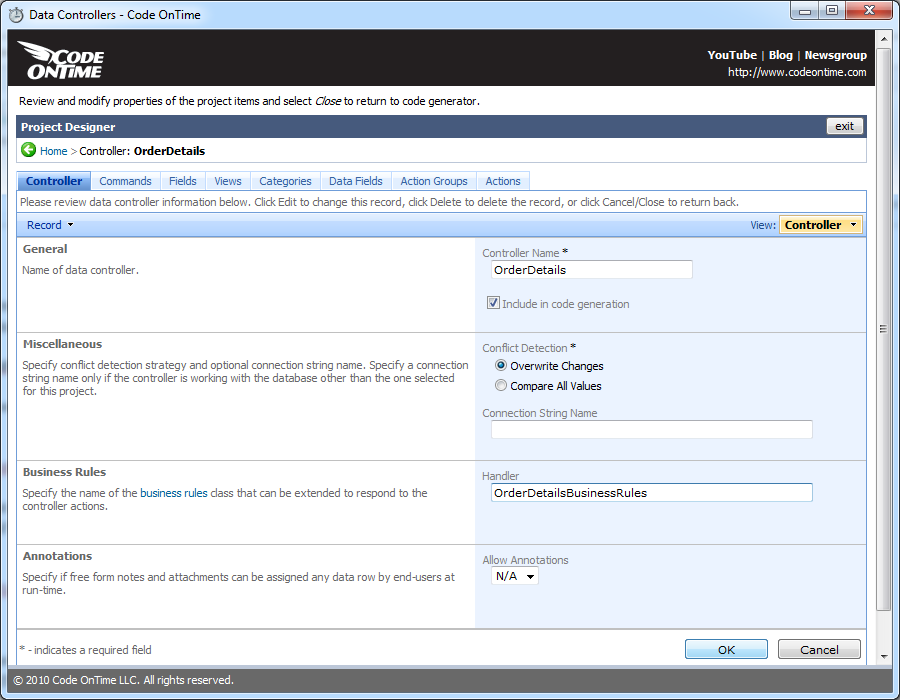Switch to the Data Fields tab
The image size is (900, 700).
[x=355, y=181]
